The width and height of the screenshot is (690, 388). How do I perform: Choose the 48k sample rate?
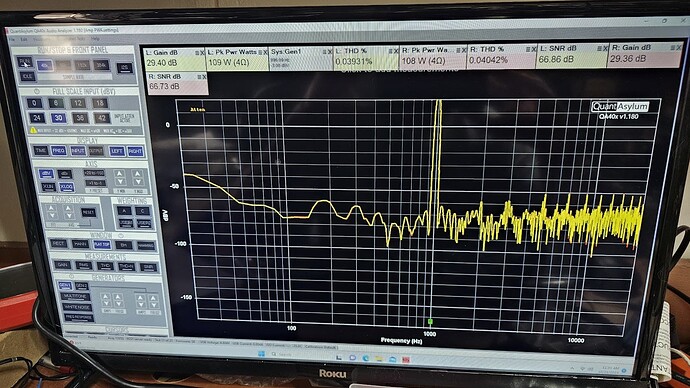44,66
